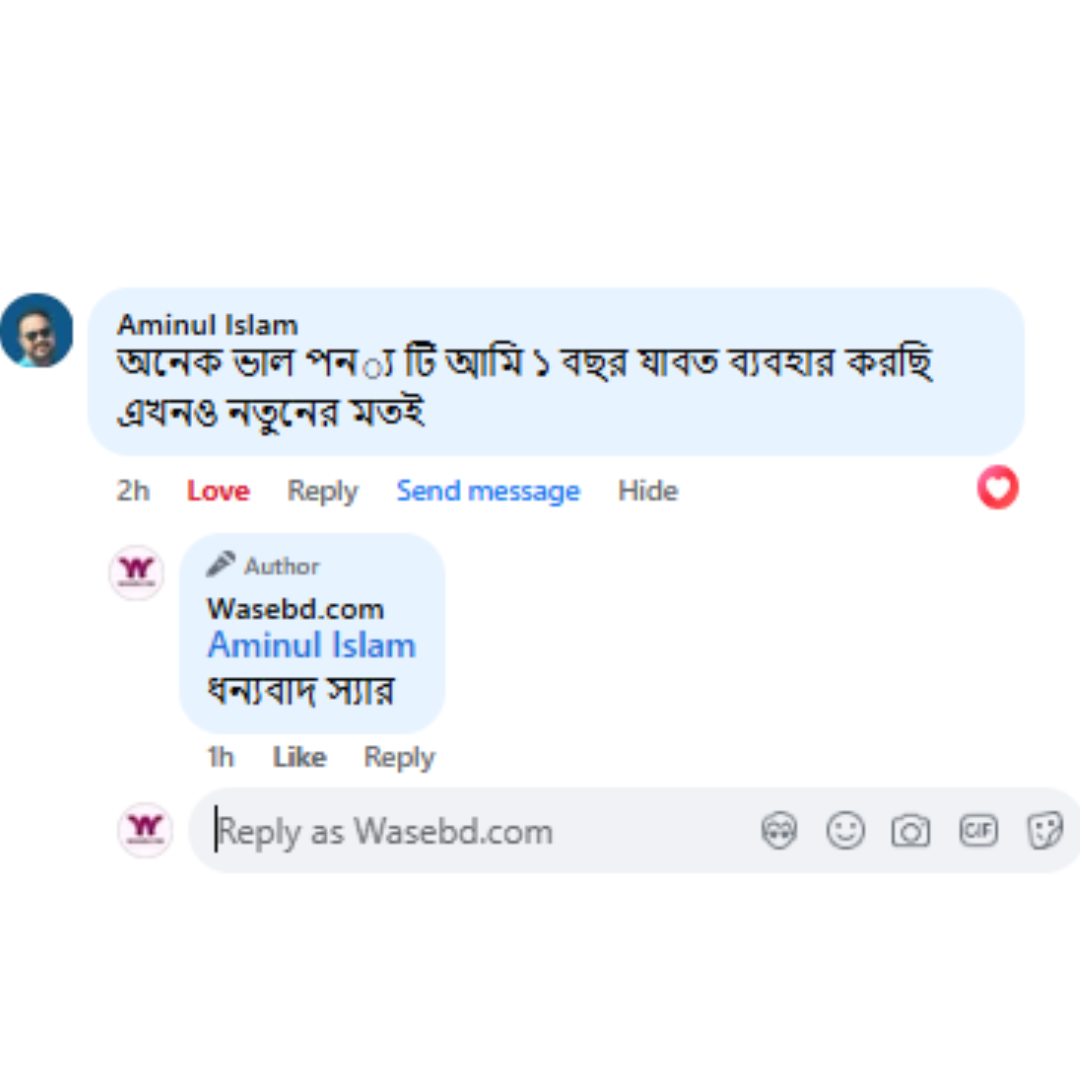Image resolution: width=1080 pixels, height=1080 pixels.
Task: Send message to the commenter
Action: 488,491
